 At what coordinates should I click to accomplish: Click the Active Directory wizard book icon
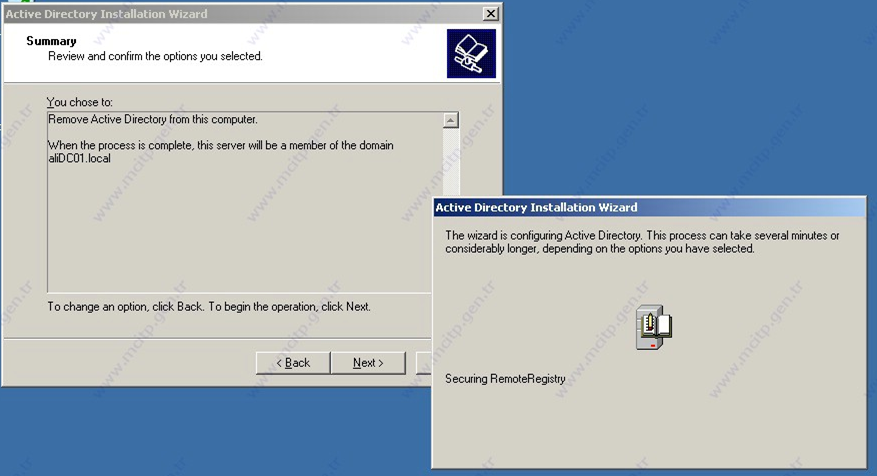pyautogui.click(x=470, y=53)
